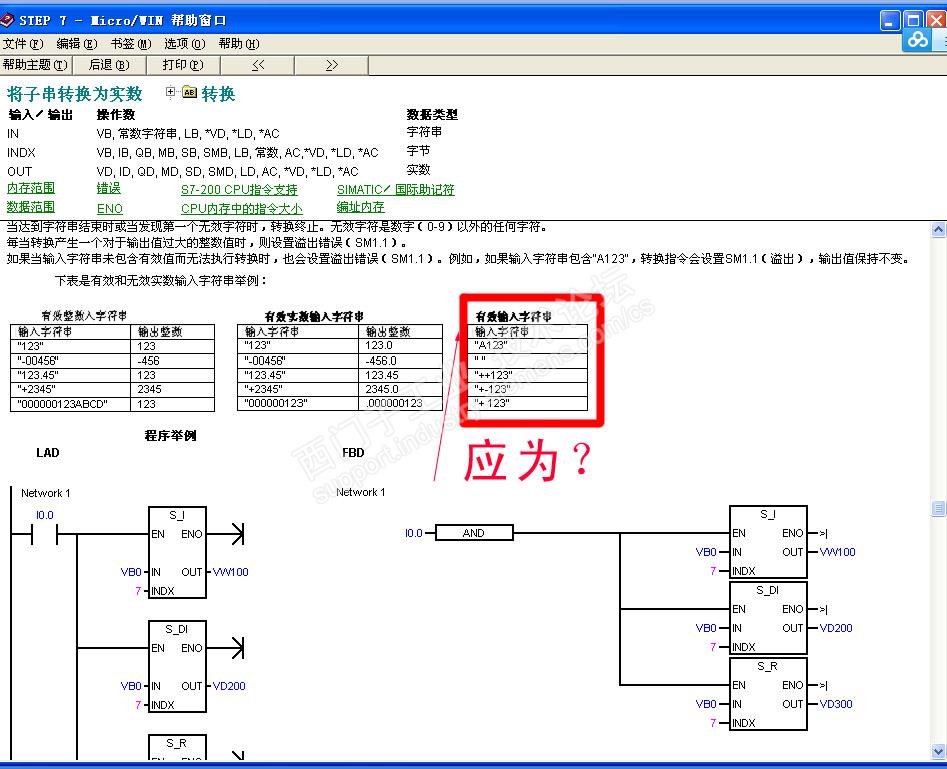Screen dimensions: 947x769
Task: Open the S7-200 CPU指令支持 link
Action: 239,190
